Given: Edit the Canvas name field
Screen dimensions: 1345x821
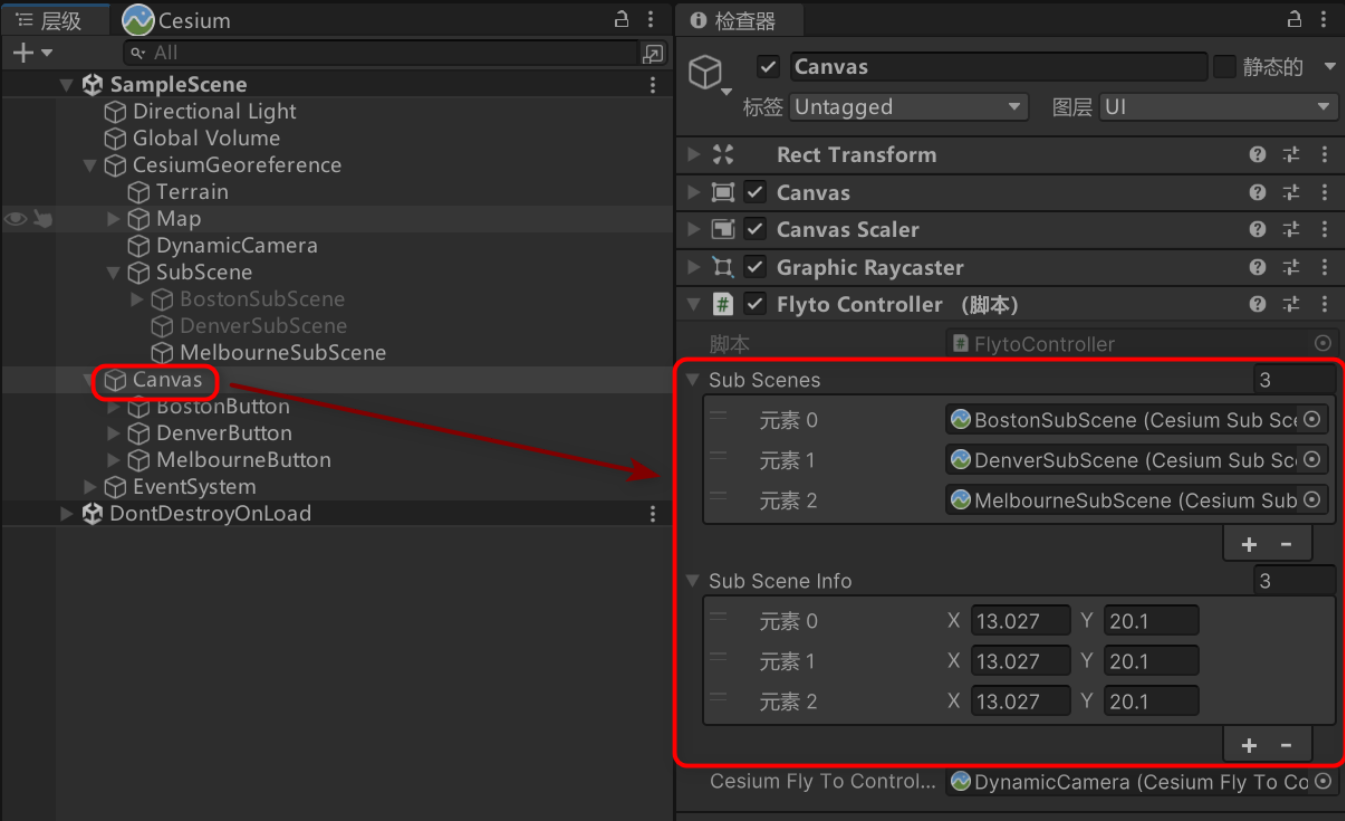Looking at the screenshot, I should [998, 67].
